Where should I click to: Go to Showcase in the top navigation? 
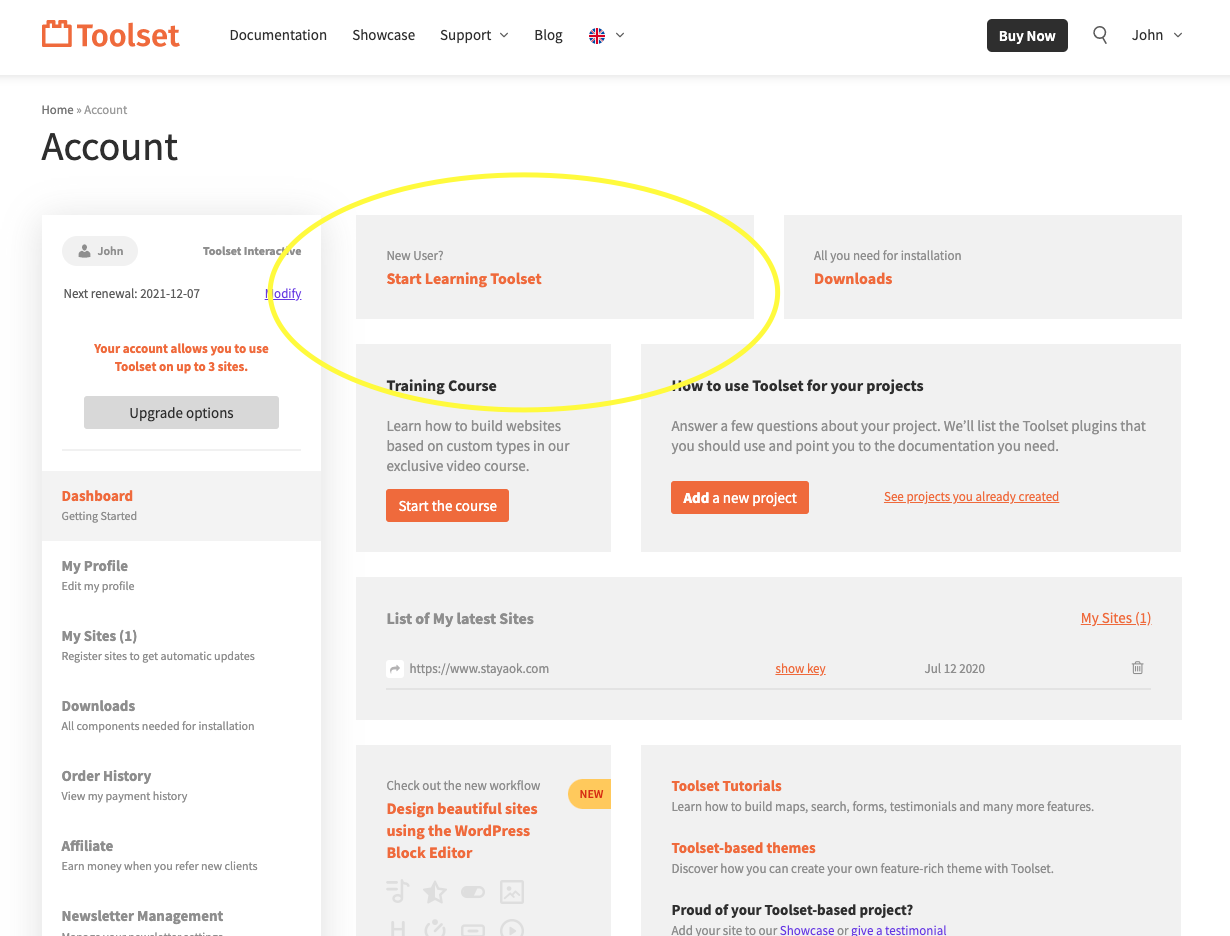click(383, 35)
